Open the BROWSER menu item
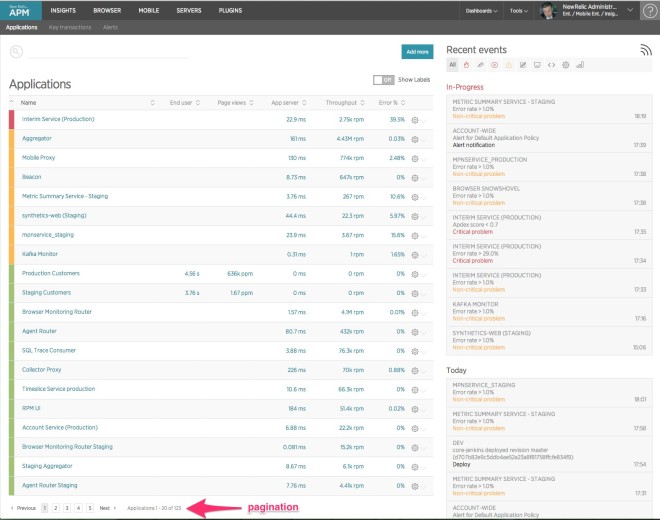 tap(107, 11)
